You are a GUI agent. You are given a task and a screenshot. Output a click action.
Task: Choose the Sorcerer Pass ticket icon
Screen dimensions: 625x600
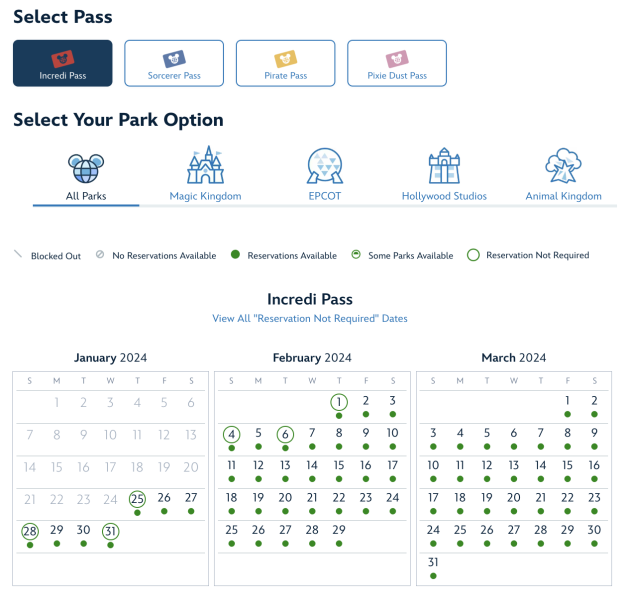[x=174, y=57]
